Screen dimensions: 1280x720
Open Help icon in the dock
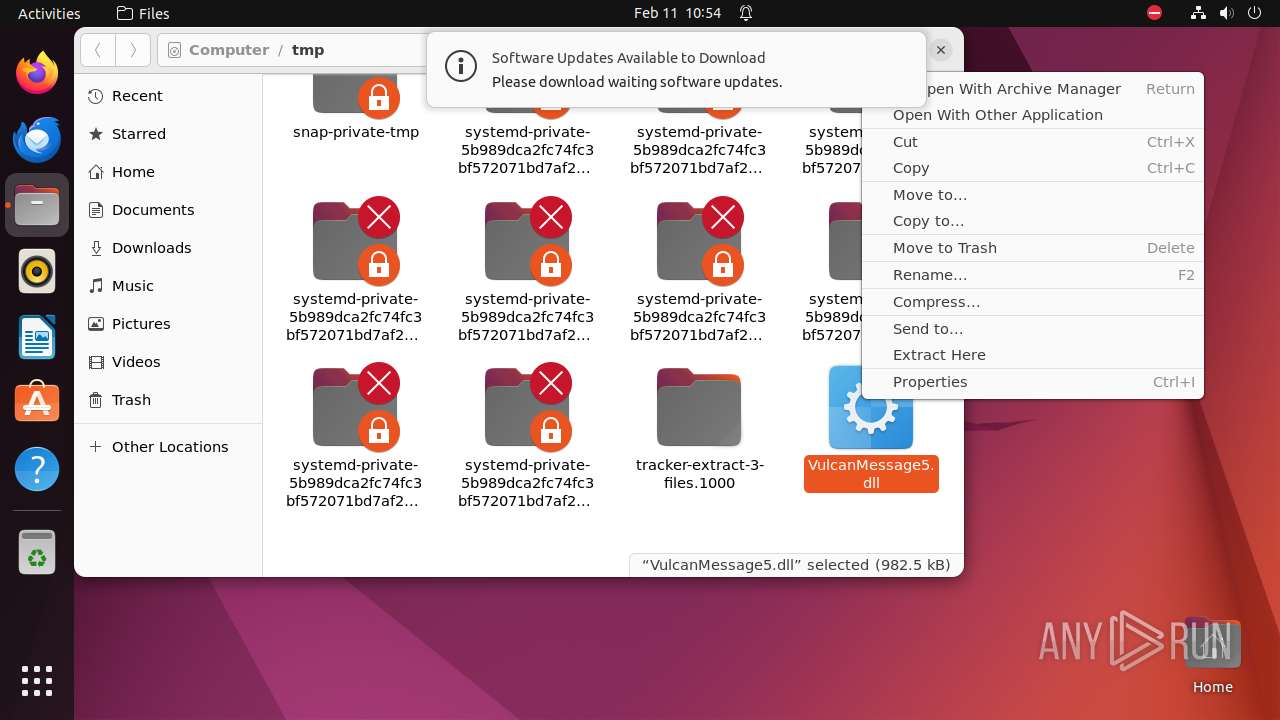point(37,469)
